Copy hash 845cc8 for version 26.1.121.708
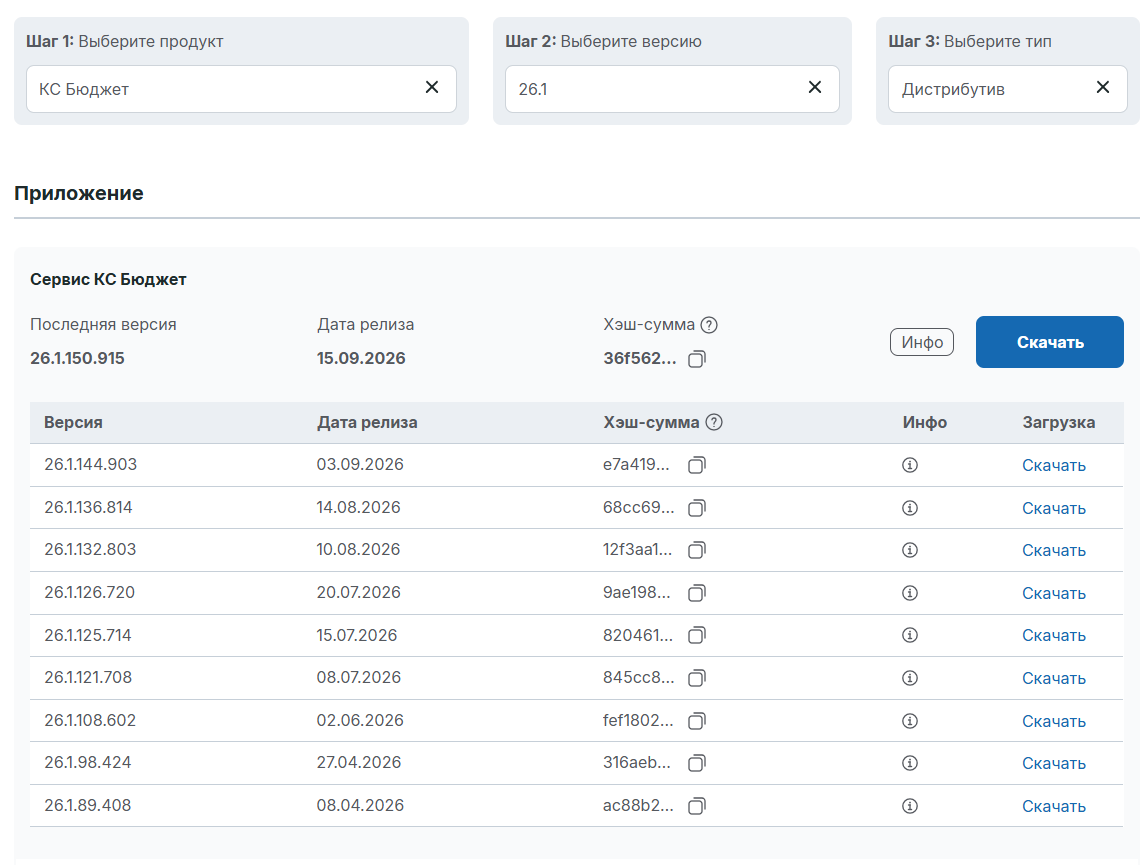Image resolution: width=1147 pixels, height=865 pixels. tap(697, 678)
